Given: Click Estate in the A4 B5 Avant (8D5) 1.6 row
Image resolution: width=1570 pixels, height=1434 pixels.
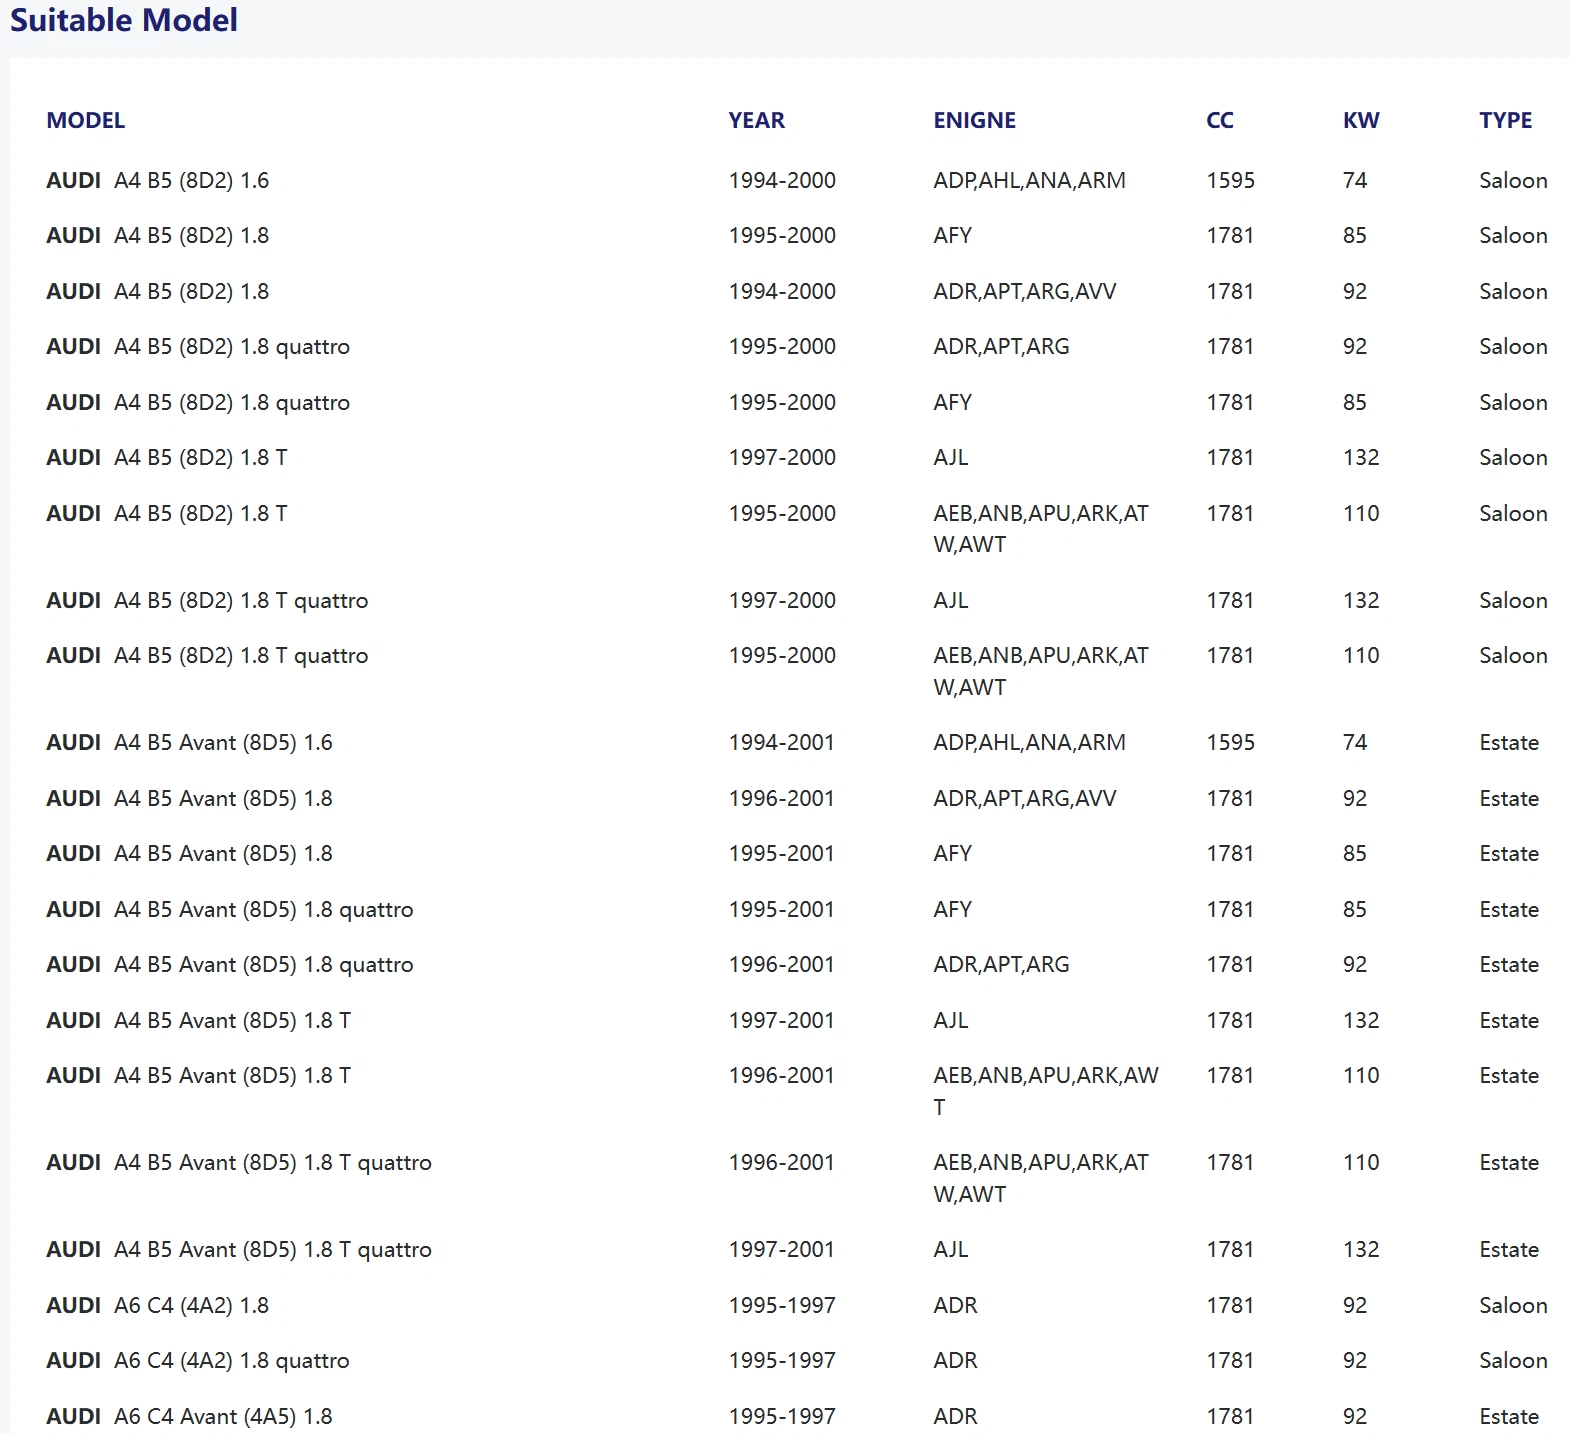Looking at the screenshot, I should 1509,743.
